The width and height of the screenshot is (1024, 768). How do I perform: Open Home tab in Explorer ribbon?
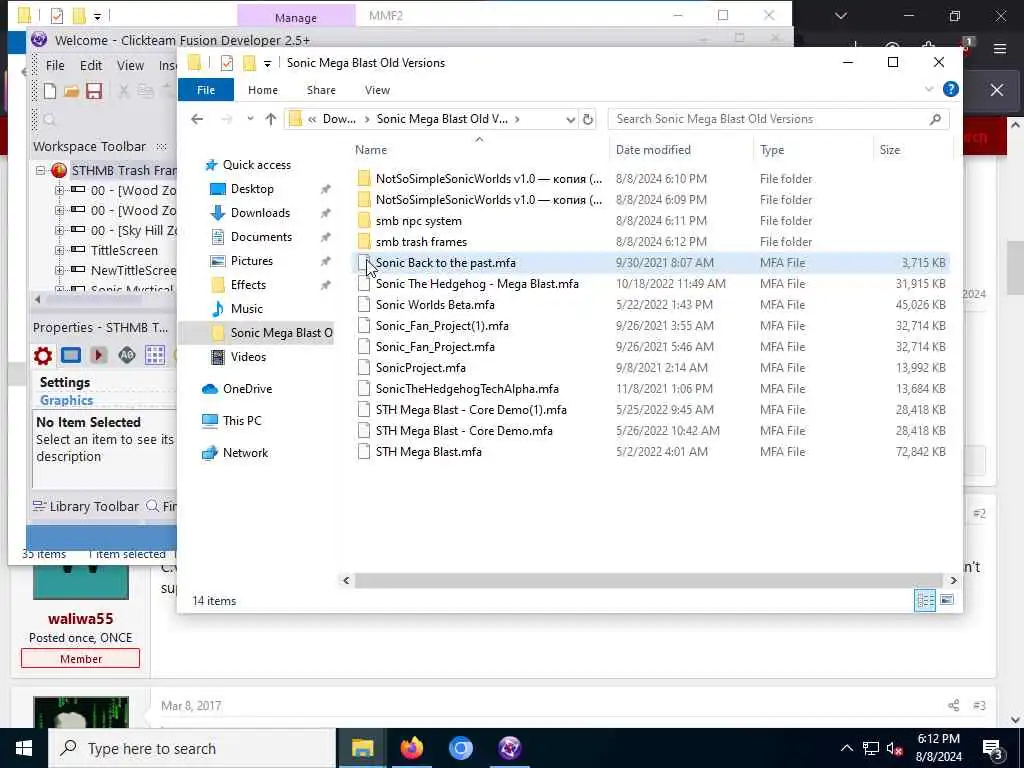[263, 90]
